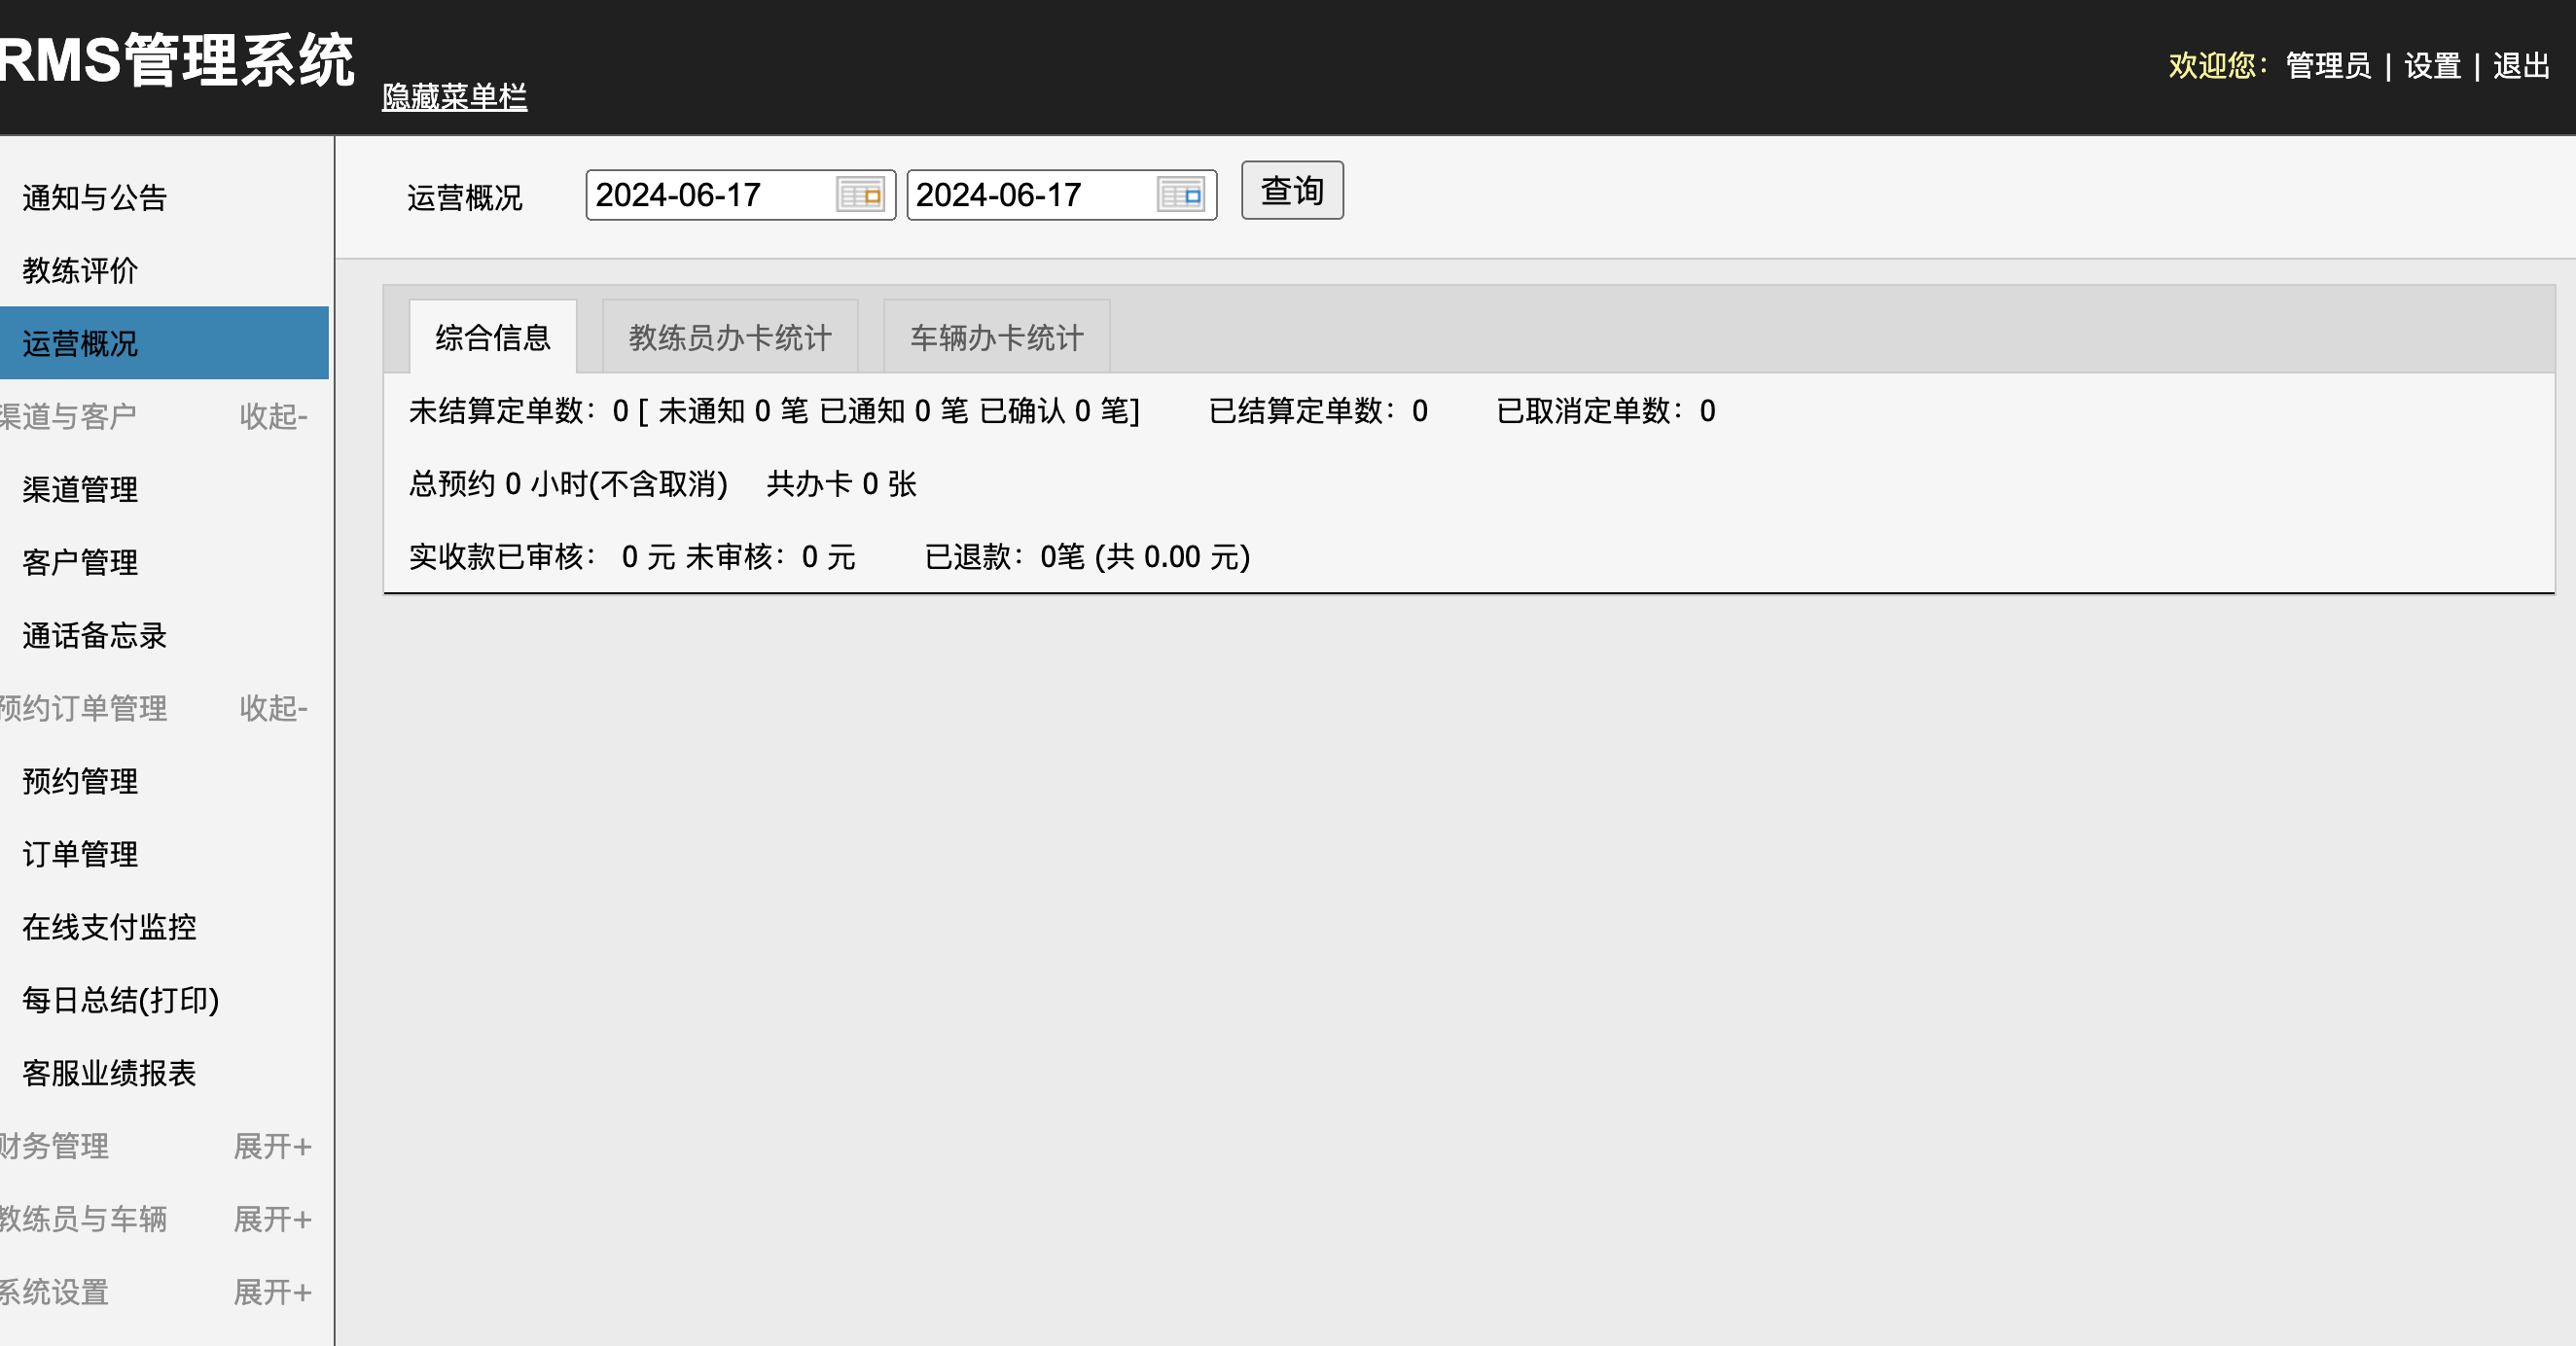Switch to 教练员办卡统计 tab
The width and height of the screenshot is (2576, 1346).
tap(729, 338)
